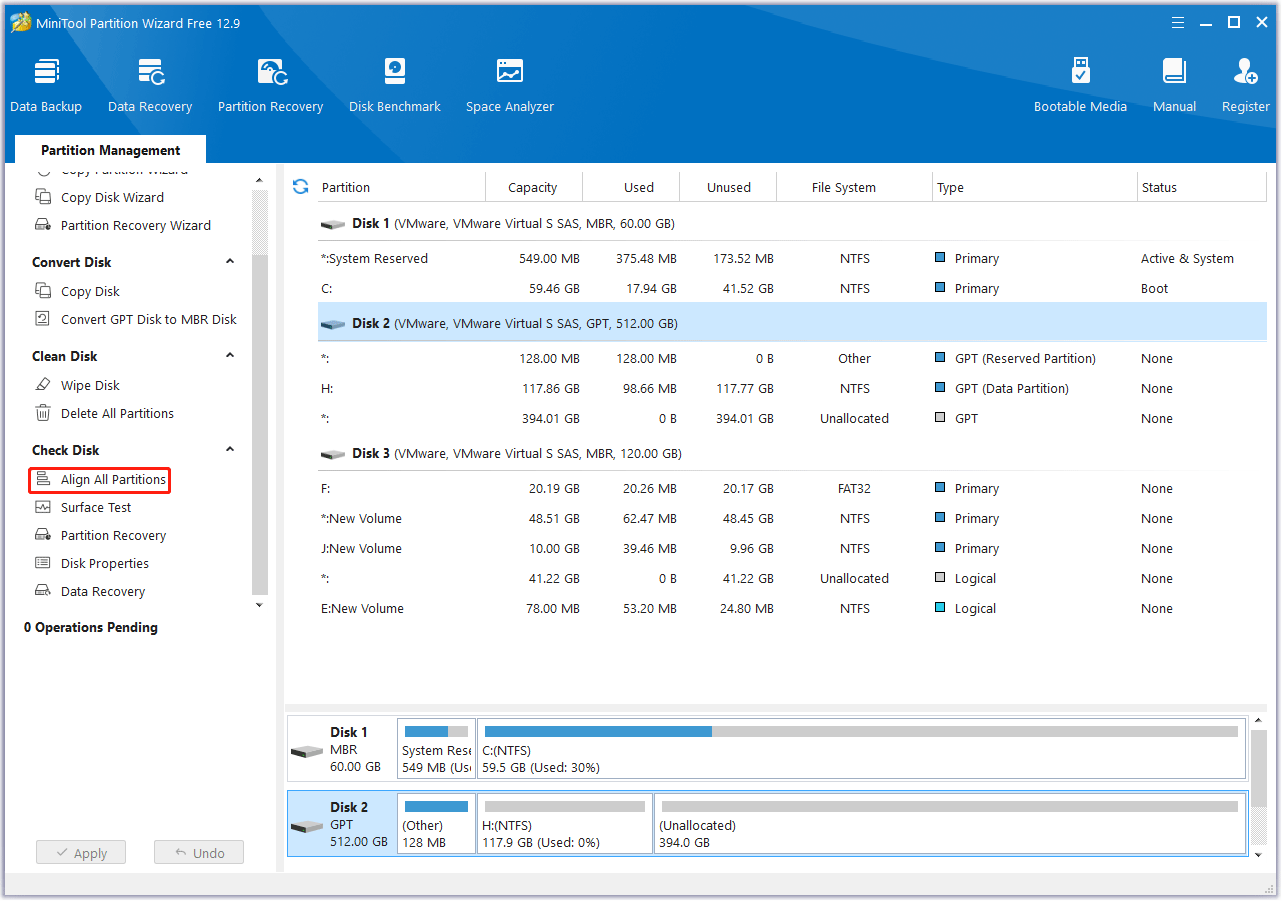
Task: Click the Wipe Disk eraser icon
Action: (x=43, y=385)
